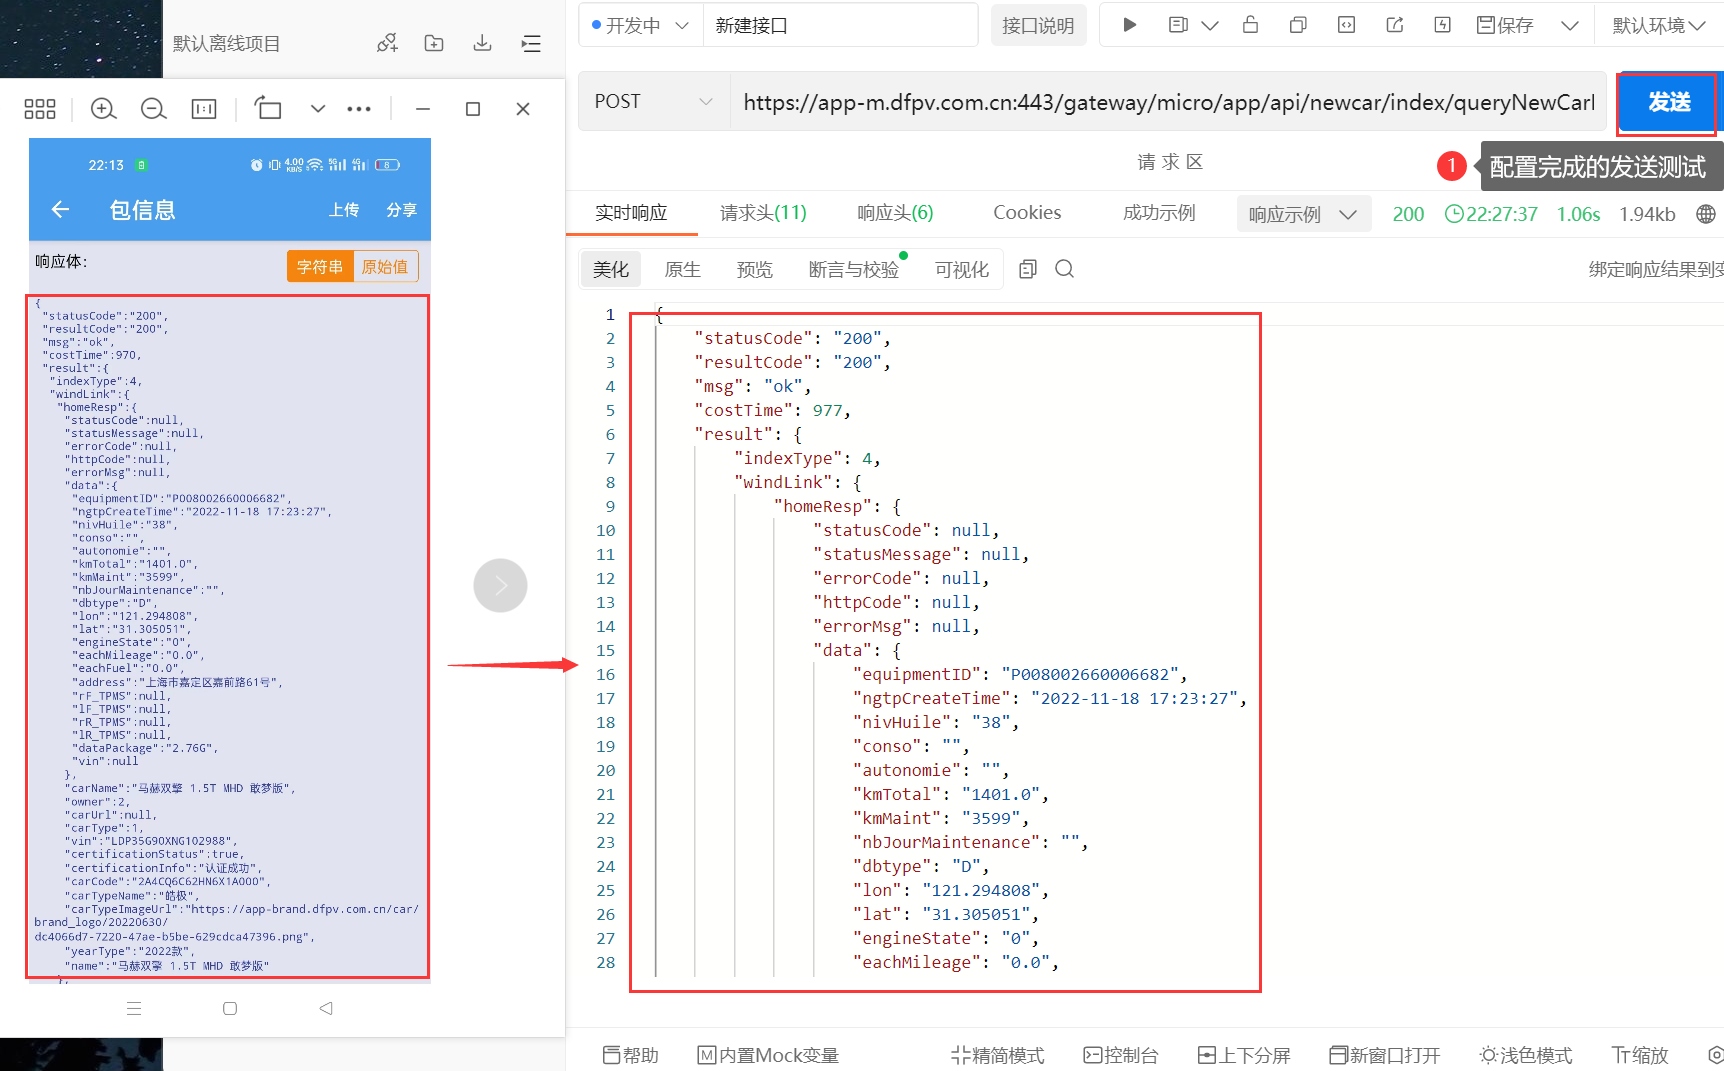Toggle 上下分屏 split screen layout
The height and width of the screenshot is (1071, 1724).
tap(1244, 1055)
